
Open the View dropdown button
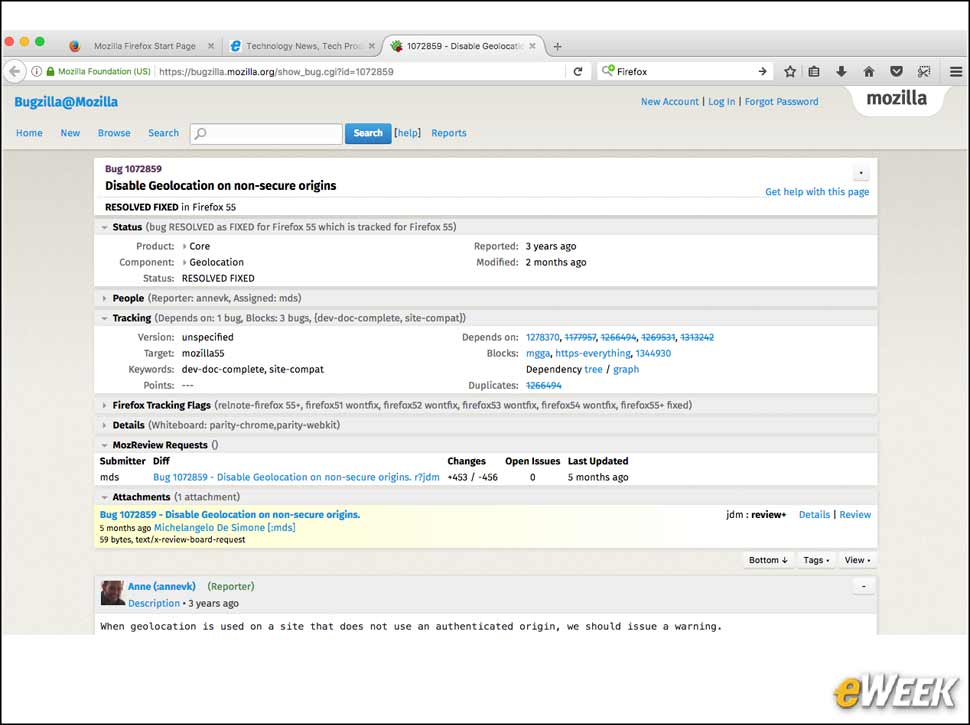pos(857,560)
